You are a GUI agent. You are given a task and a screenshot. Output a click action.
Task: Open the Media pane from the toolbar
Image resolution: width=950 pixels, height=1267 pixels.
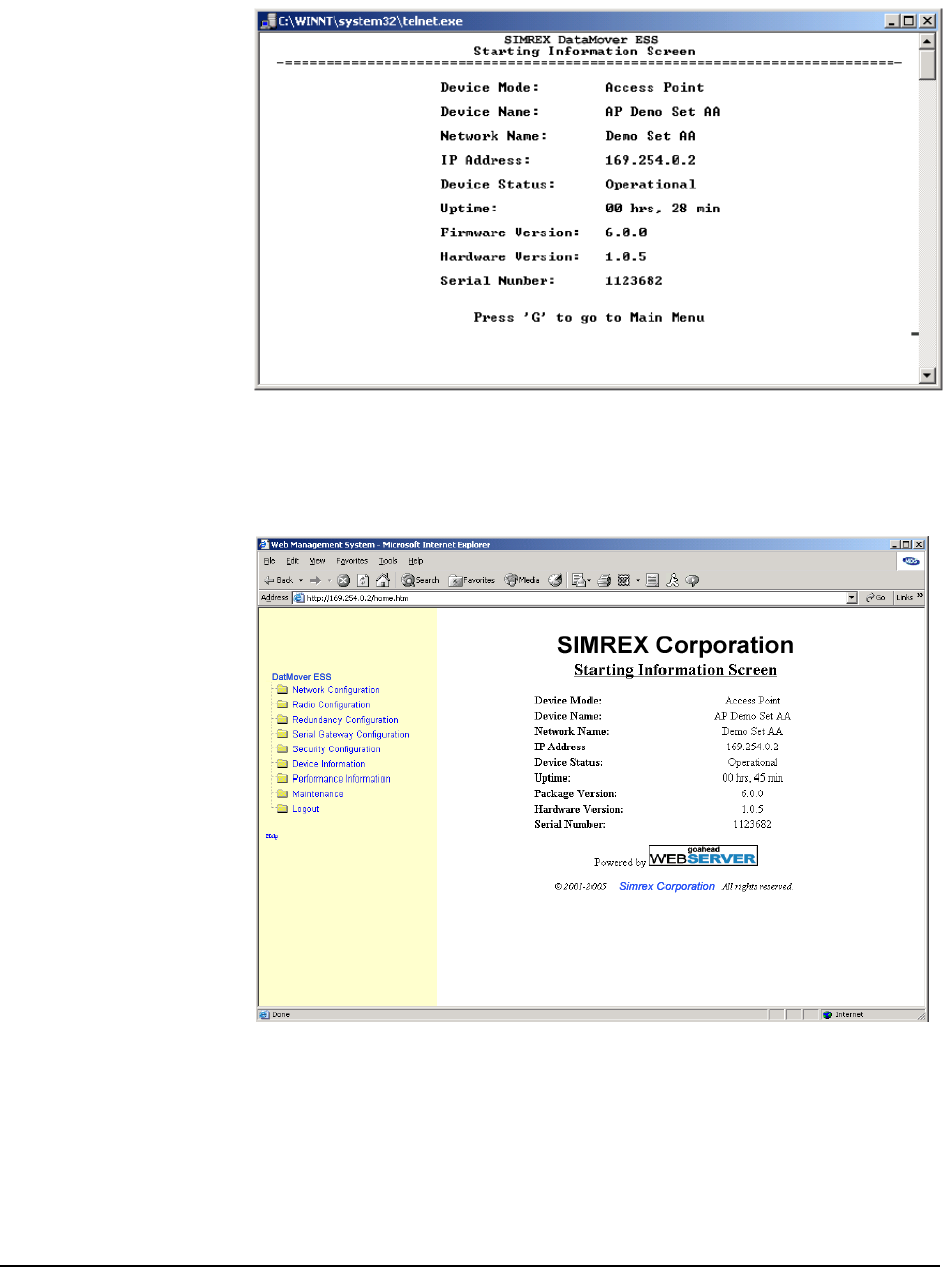click(522, 580)
